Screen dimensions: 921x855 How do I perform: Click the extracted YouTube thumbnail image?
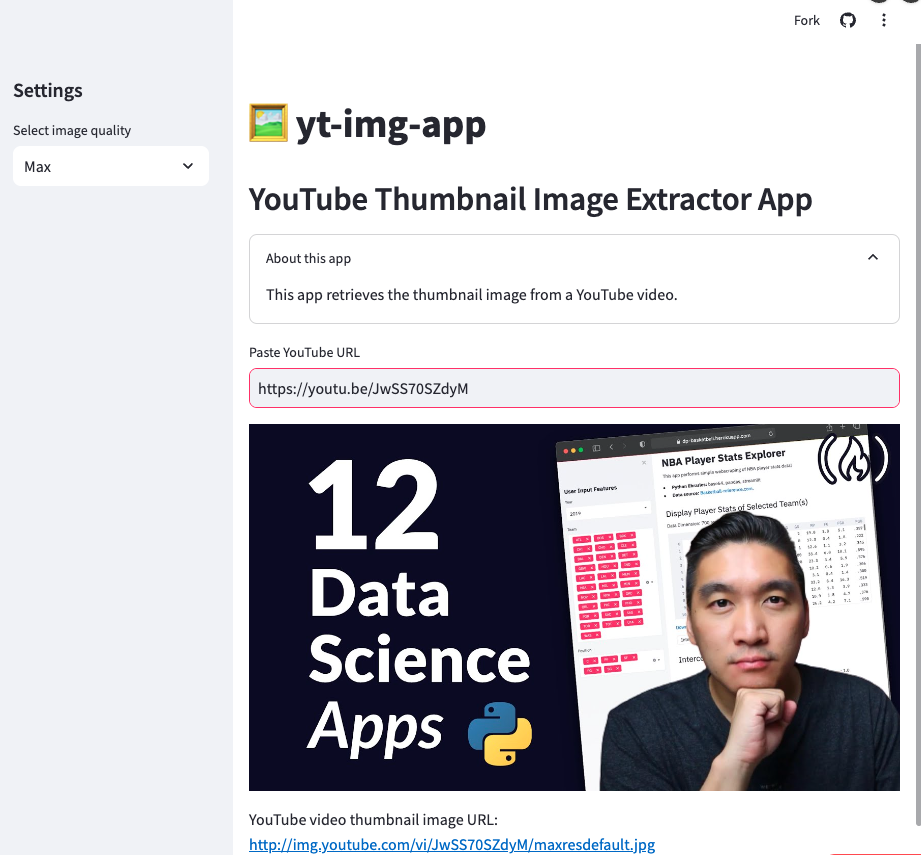pos(574,607)
